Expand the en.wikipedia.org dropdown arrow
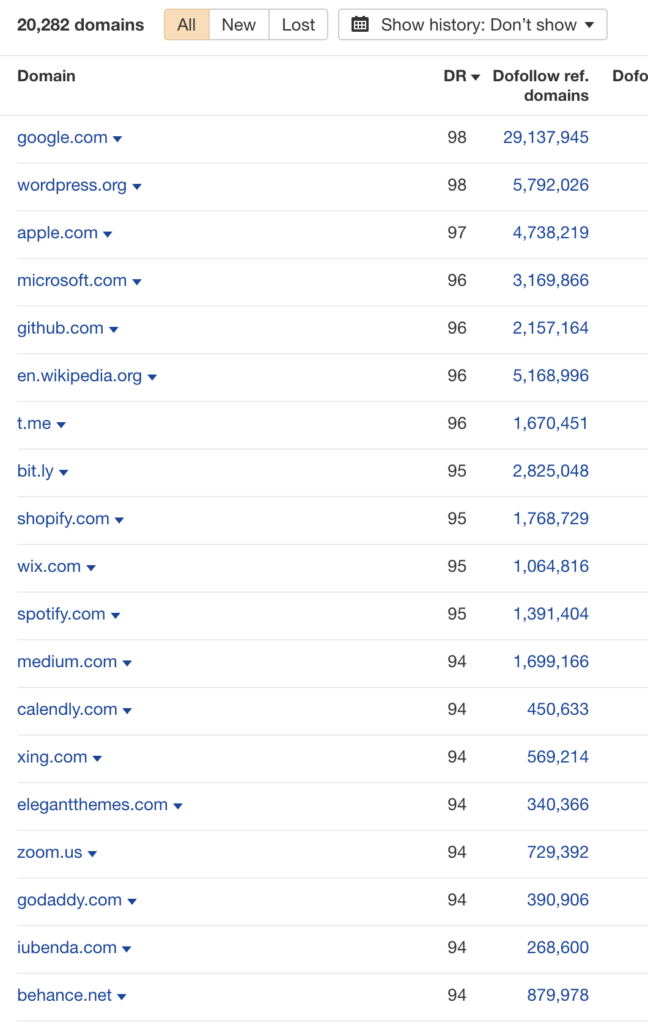Screen dimensions: 648x1024 coord(152,377)
